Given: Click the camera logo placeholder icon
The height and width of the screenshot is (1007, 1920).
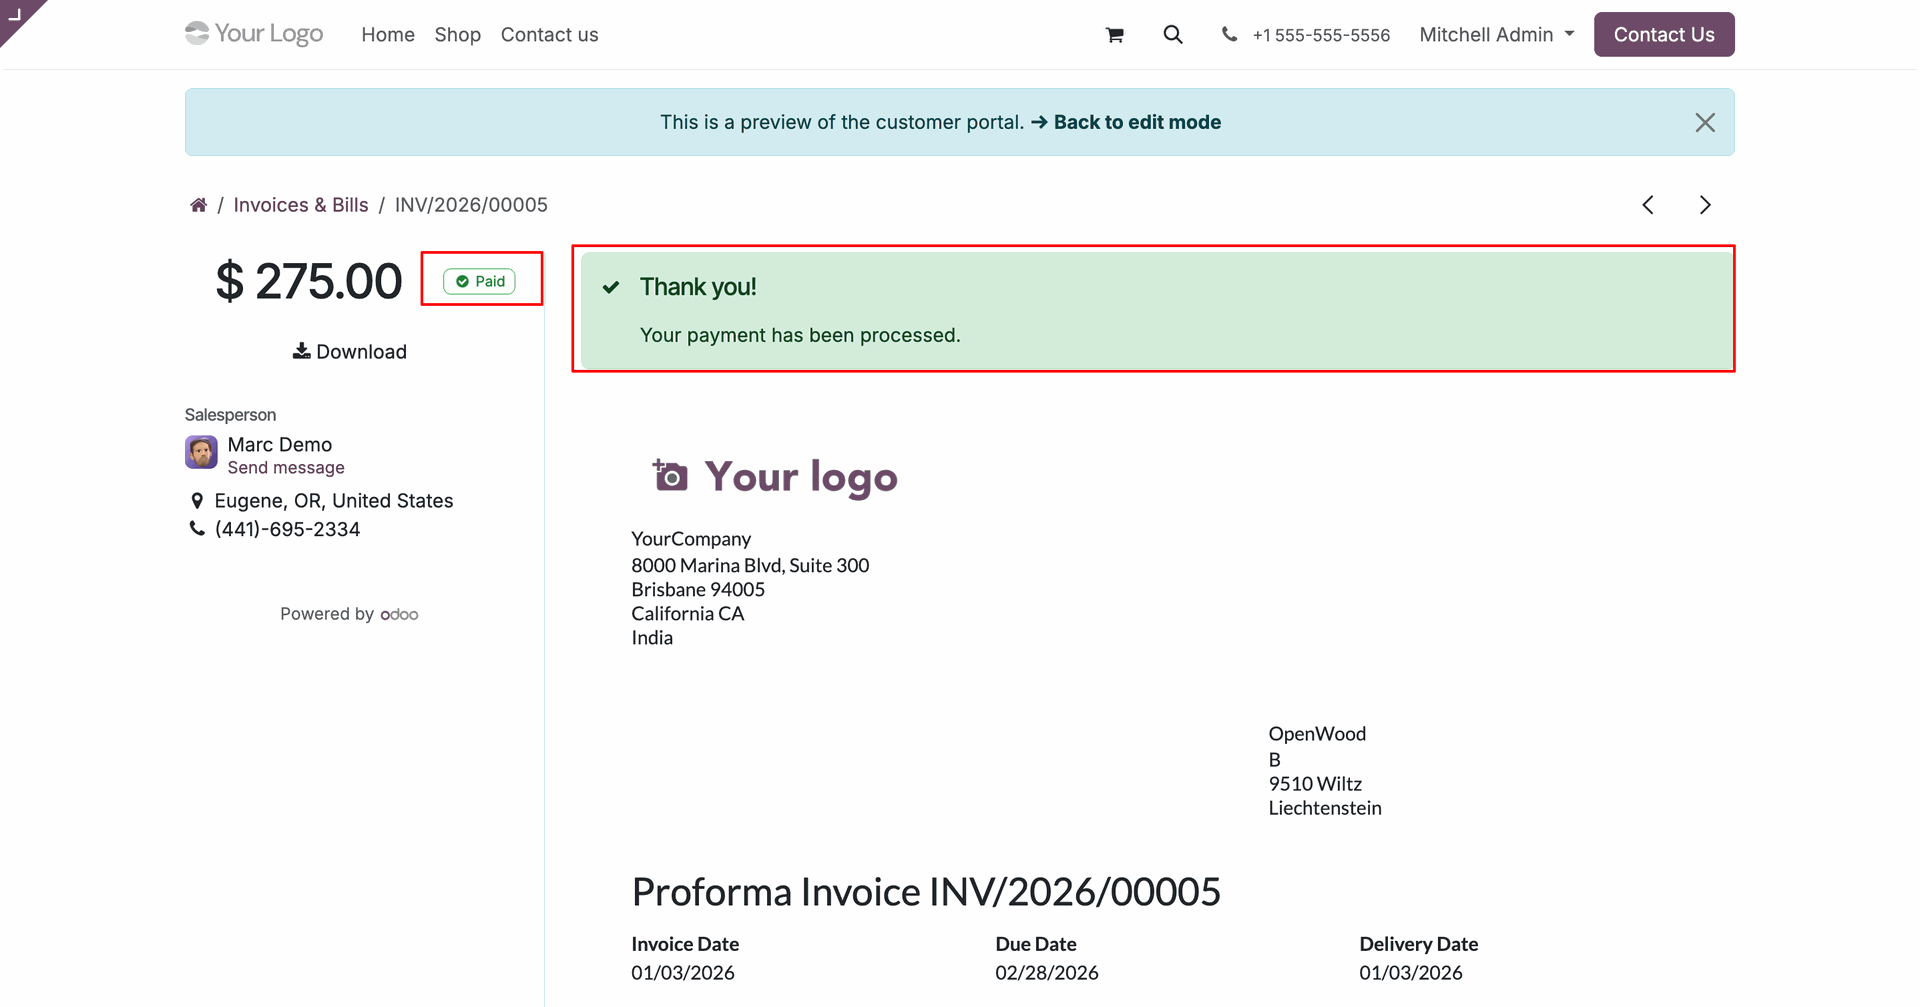Looking at the screenshot, I should pos(670,476).
